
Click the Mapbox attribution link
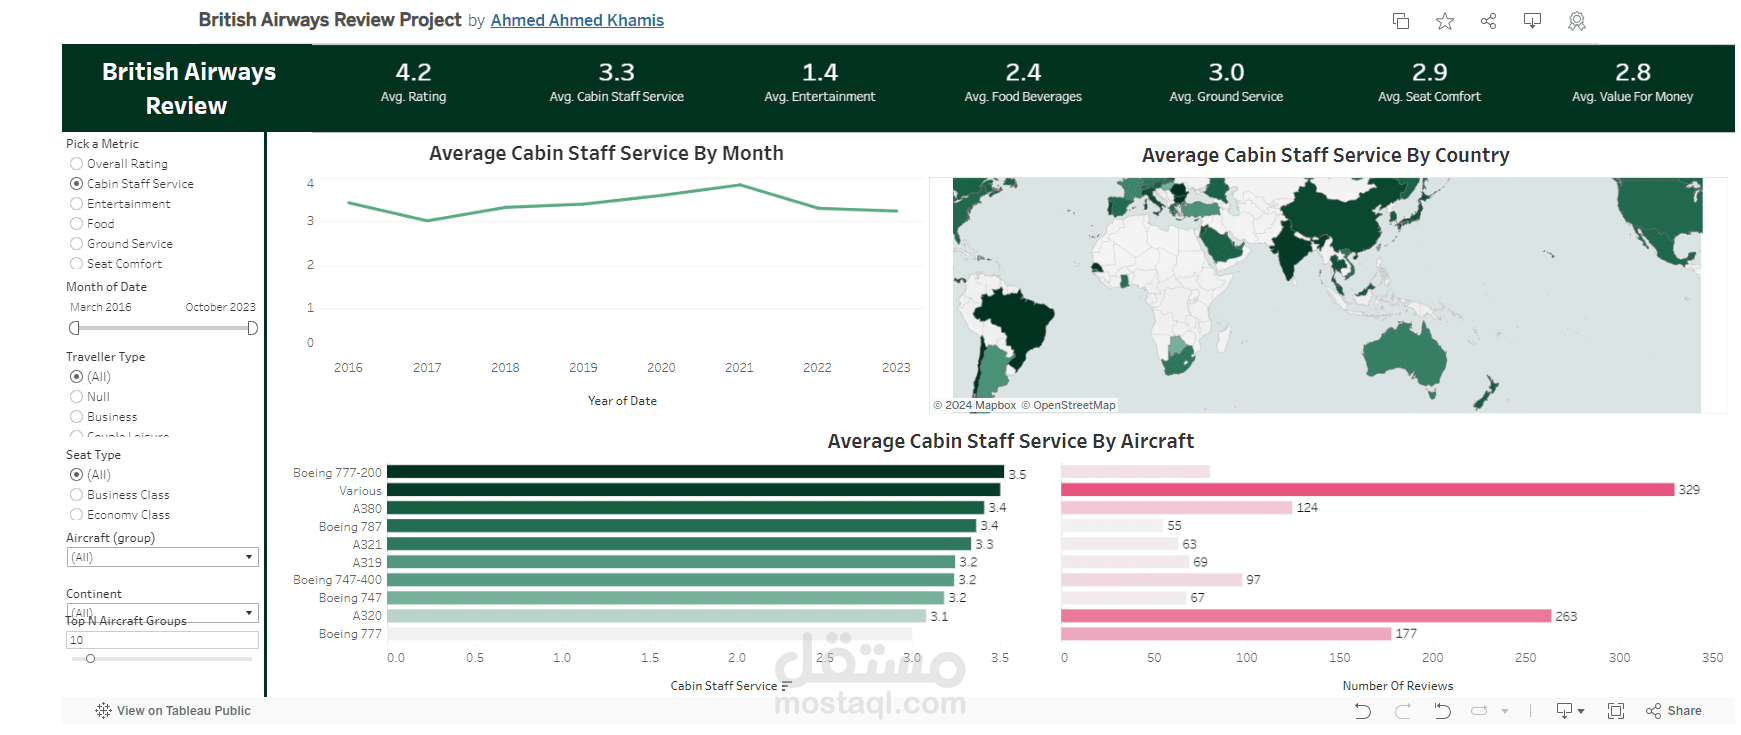[x=974, y=406]
